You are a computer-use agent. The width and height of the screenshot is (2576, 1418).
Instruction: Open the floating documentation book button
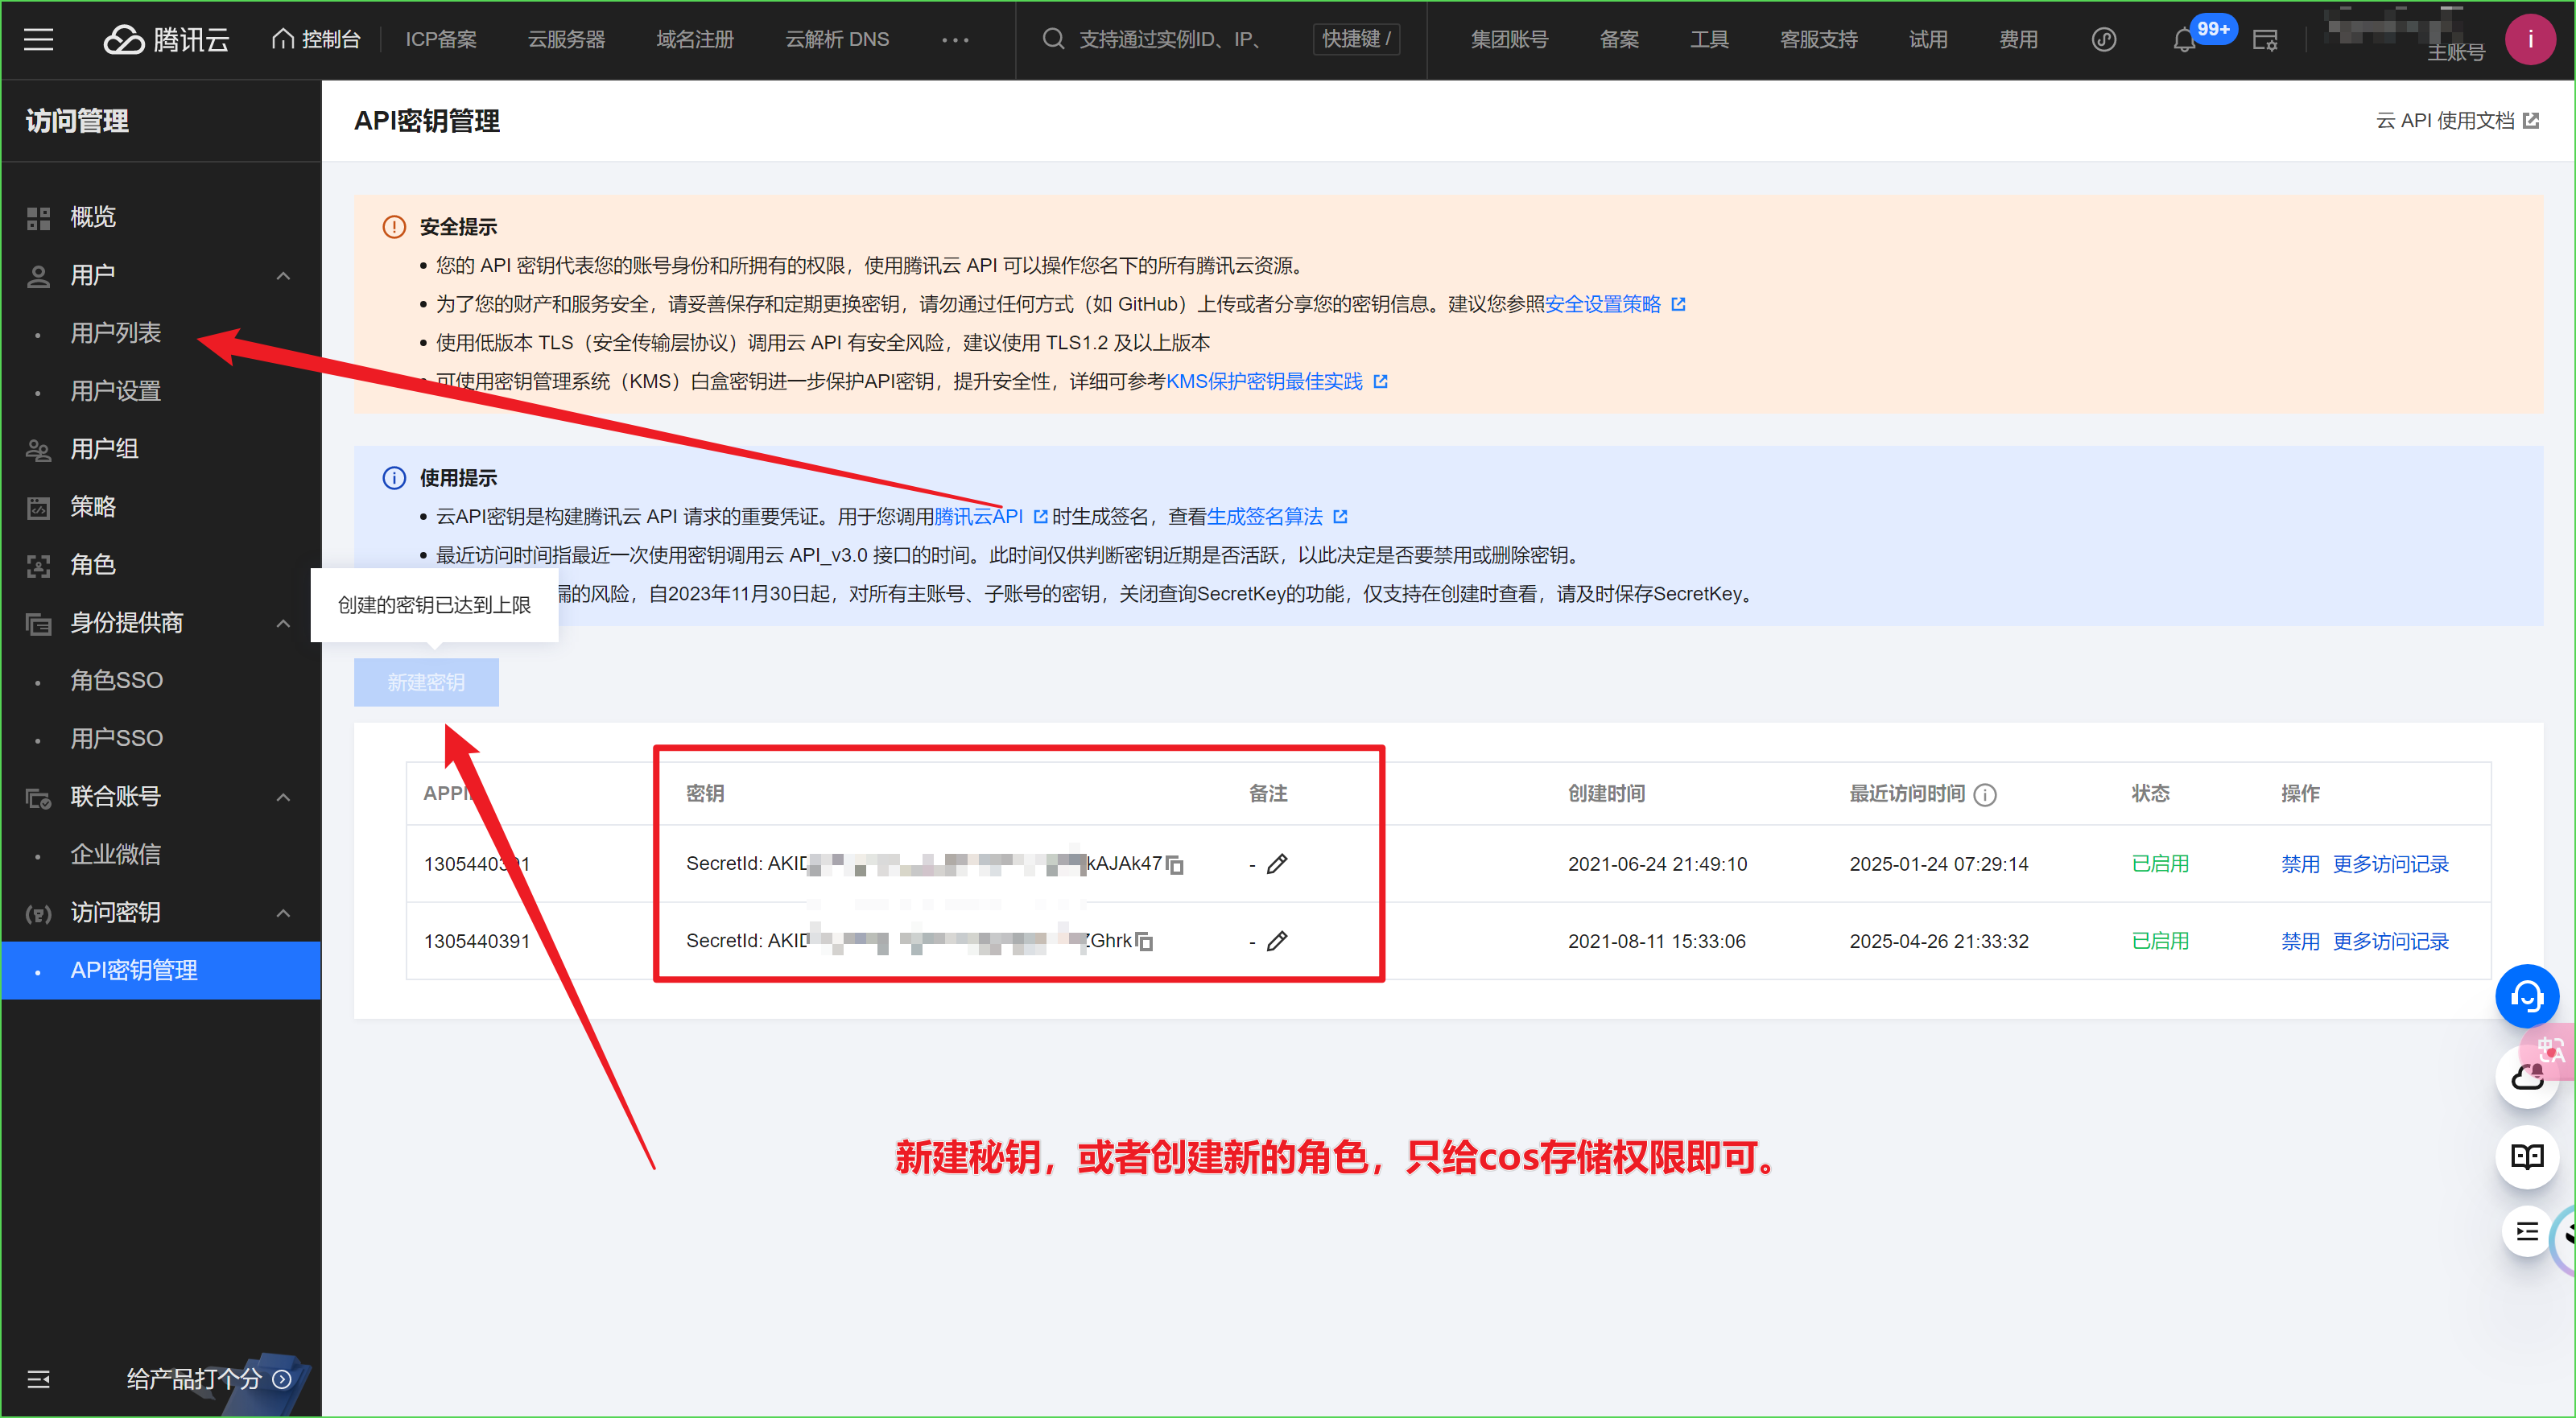2527,1157
